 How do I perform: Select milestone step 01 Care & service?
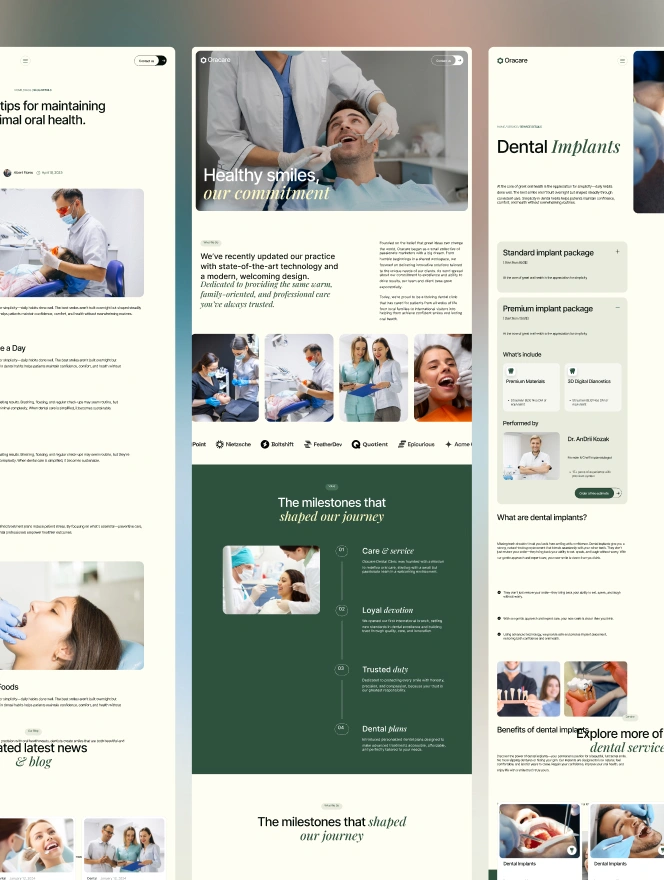click(x=341, y=550)
